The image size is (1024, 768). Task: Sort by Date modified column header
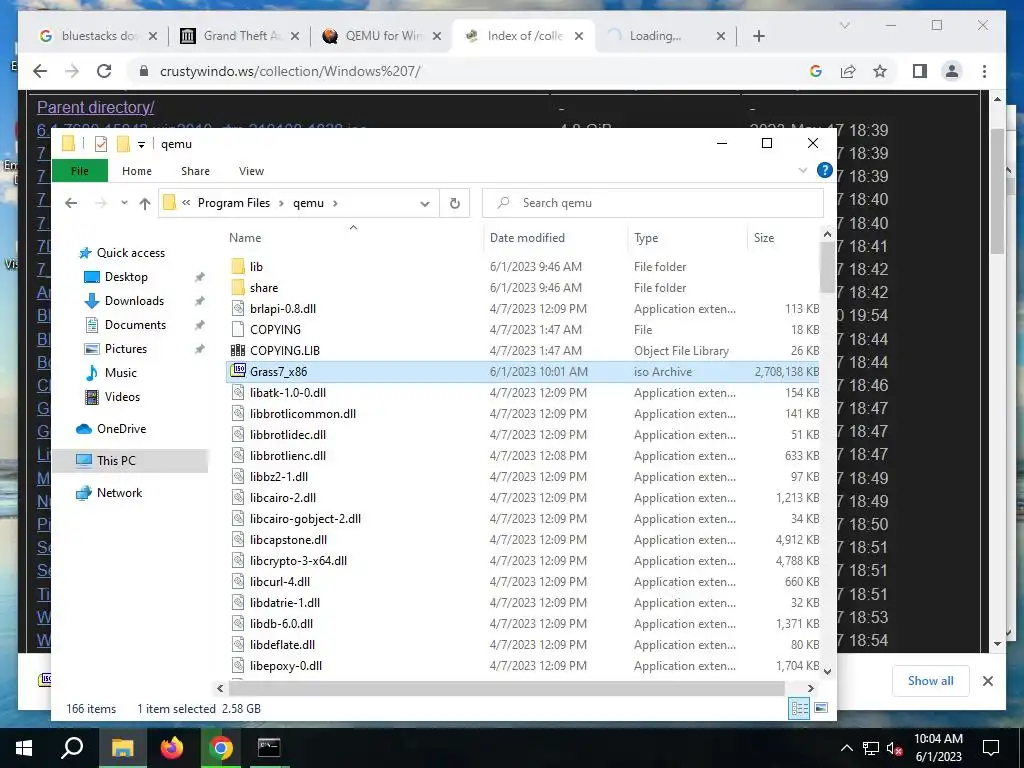[527, 238]
